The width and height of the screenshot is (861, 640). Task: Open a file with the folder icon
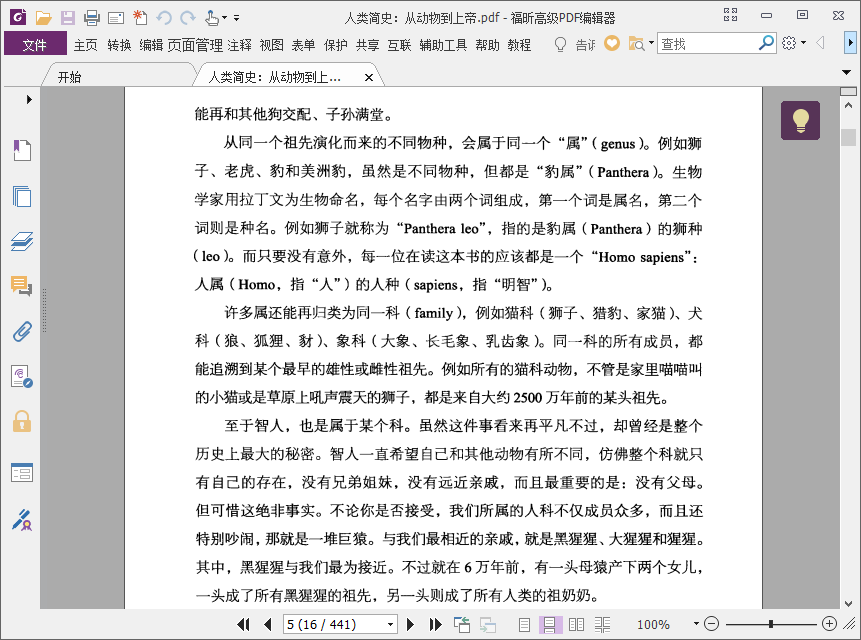43,18
